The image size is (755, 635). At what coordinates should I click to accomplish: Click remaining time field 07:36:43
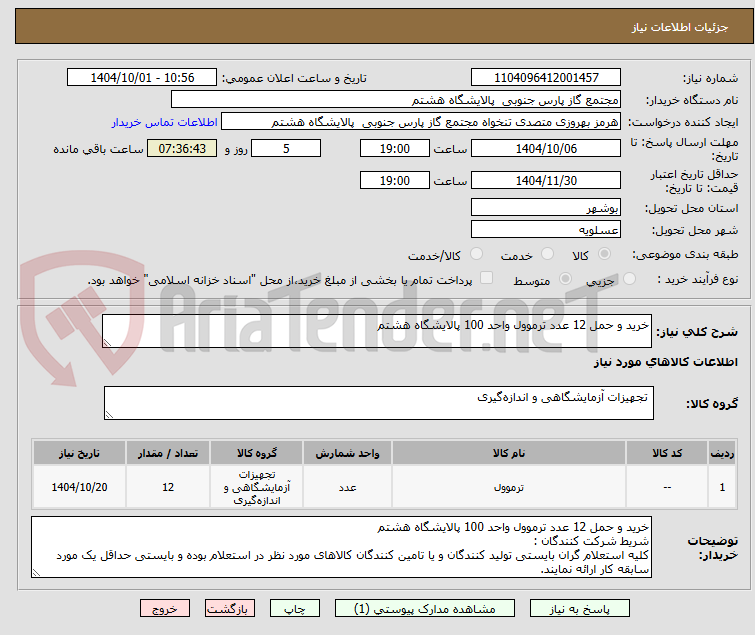[x=182, y=148]
